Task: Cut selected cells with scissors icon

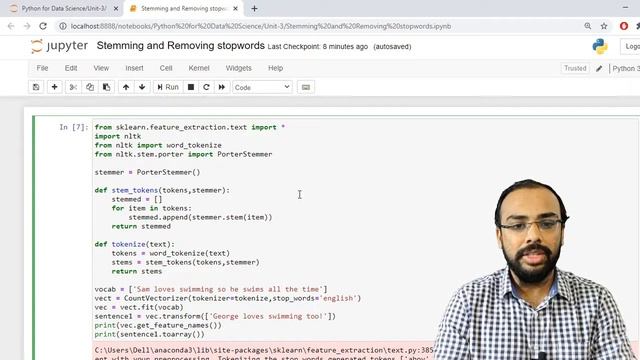Action: pyautogui.click(x=73, y=87)
